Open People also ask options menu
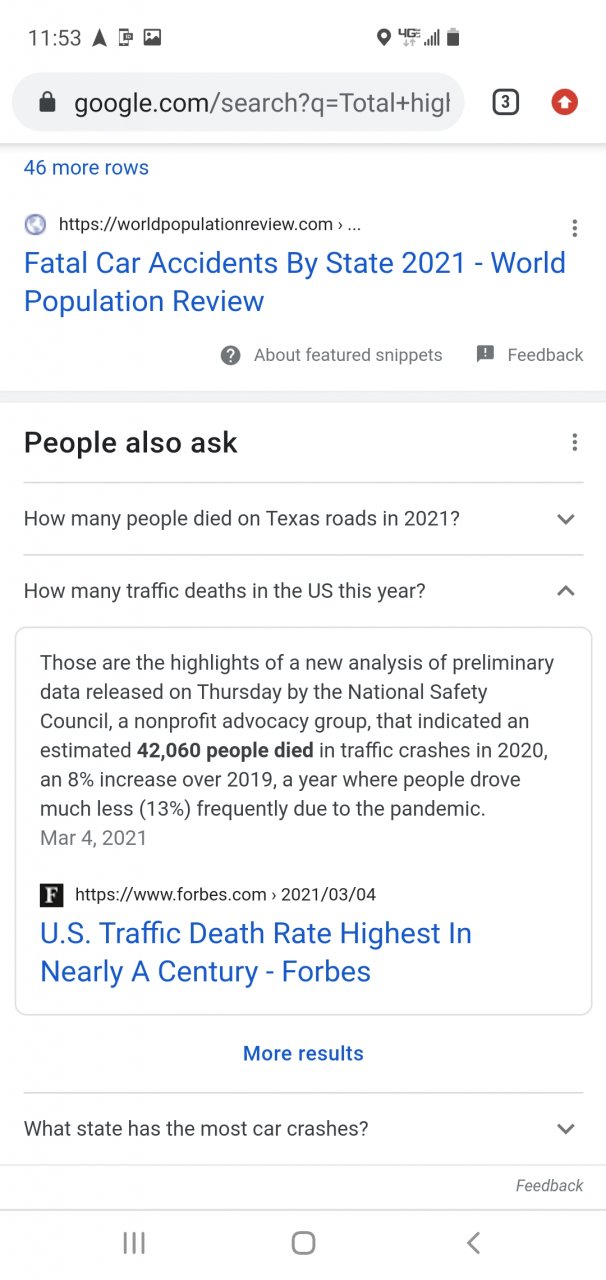 click(574, 442)
